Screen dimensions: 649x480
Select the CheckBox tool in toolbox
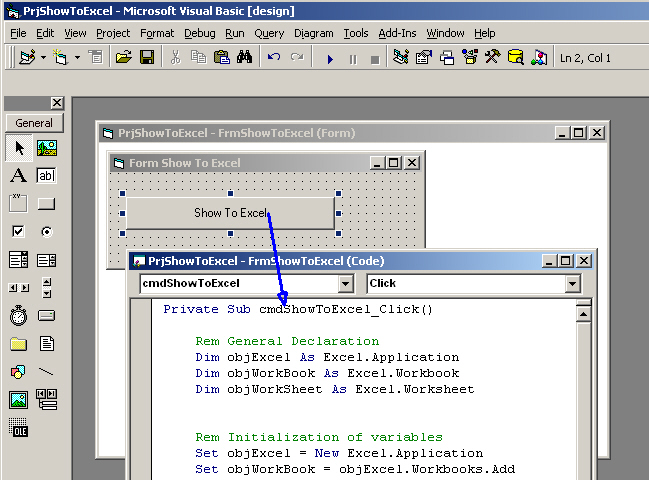pos(19,231)
